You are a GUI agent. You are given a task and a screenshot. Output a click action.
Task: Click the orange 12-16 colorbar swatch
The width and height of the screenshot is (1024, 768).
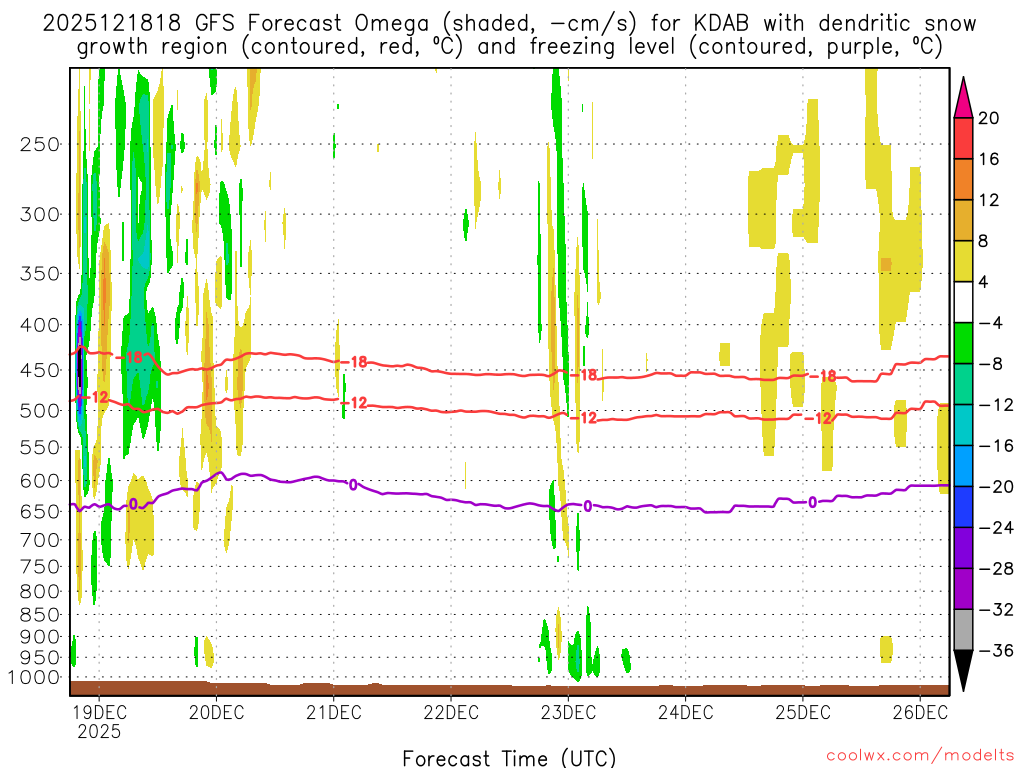pyautogui.click(x=963, y=180)
